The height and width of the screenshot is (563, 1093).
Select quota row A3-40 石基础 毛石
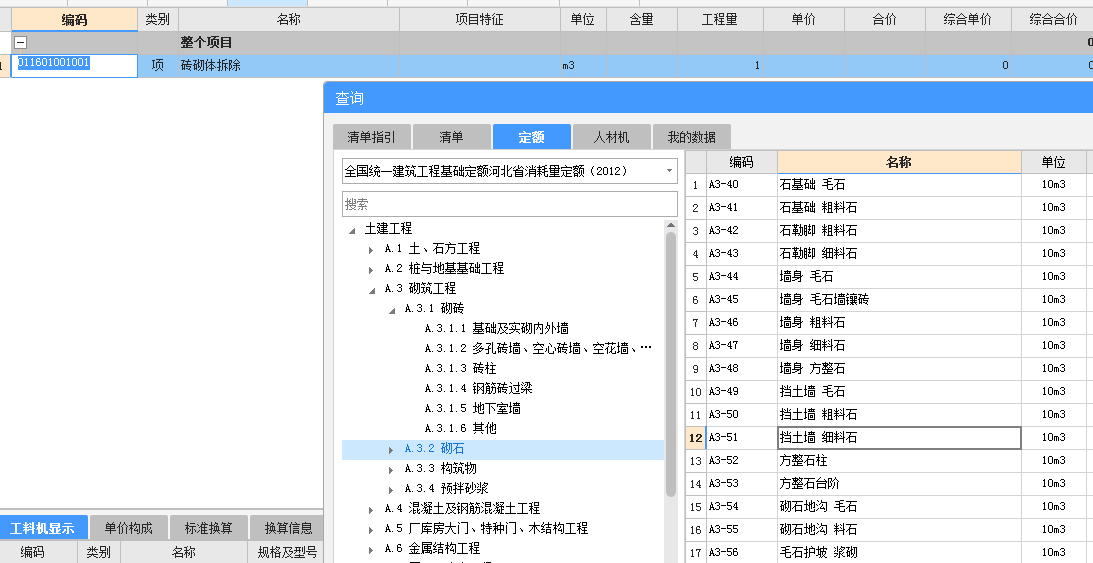pyautogui.click(x=889, y=185)
